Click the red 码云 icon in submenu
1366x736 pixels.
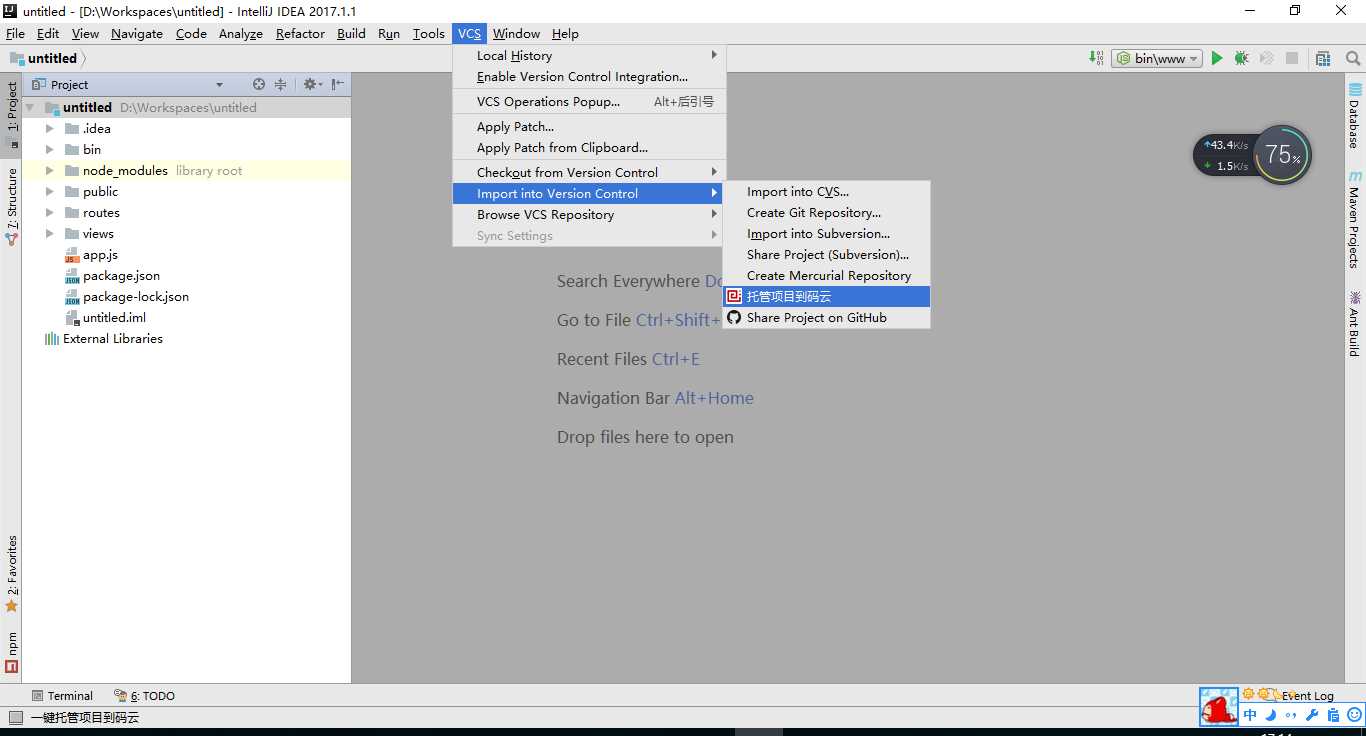point(734,297)
